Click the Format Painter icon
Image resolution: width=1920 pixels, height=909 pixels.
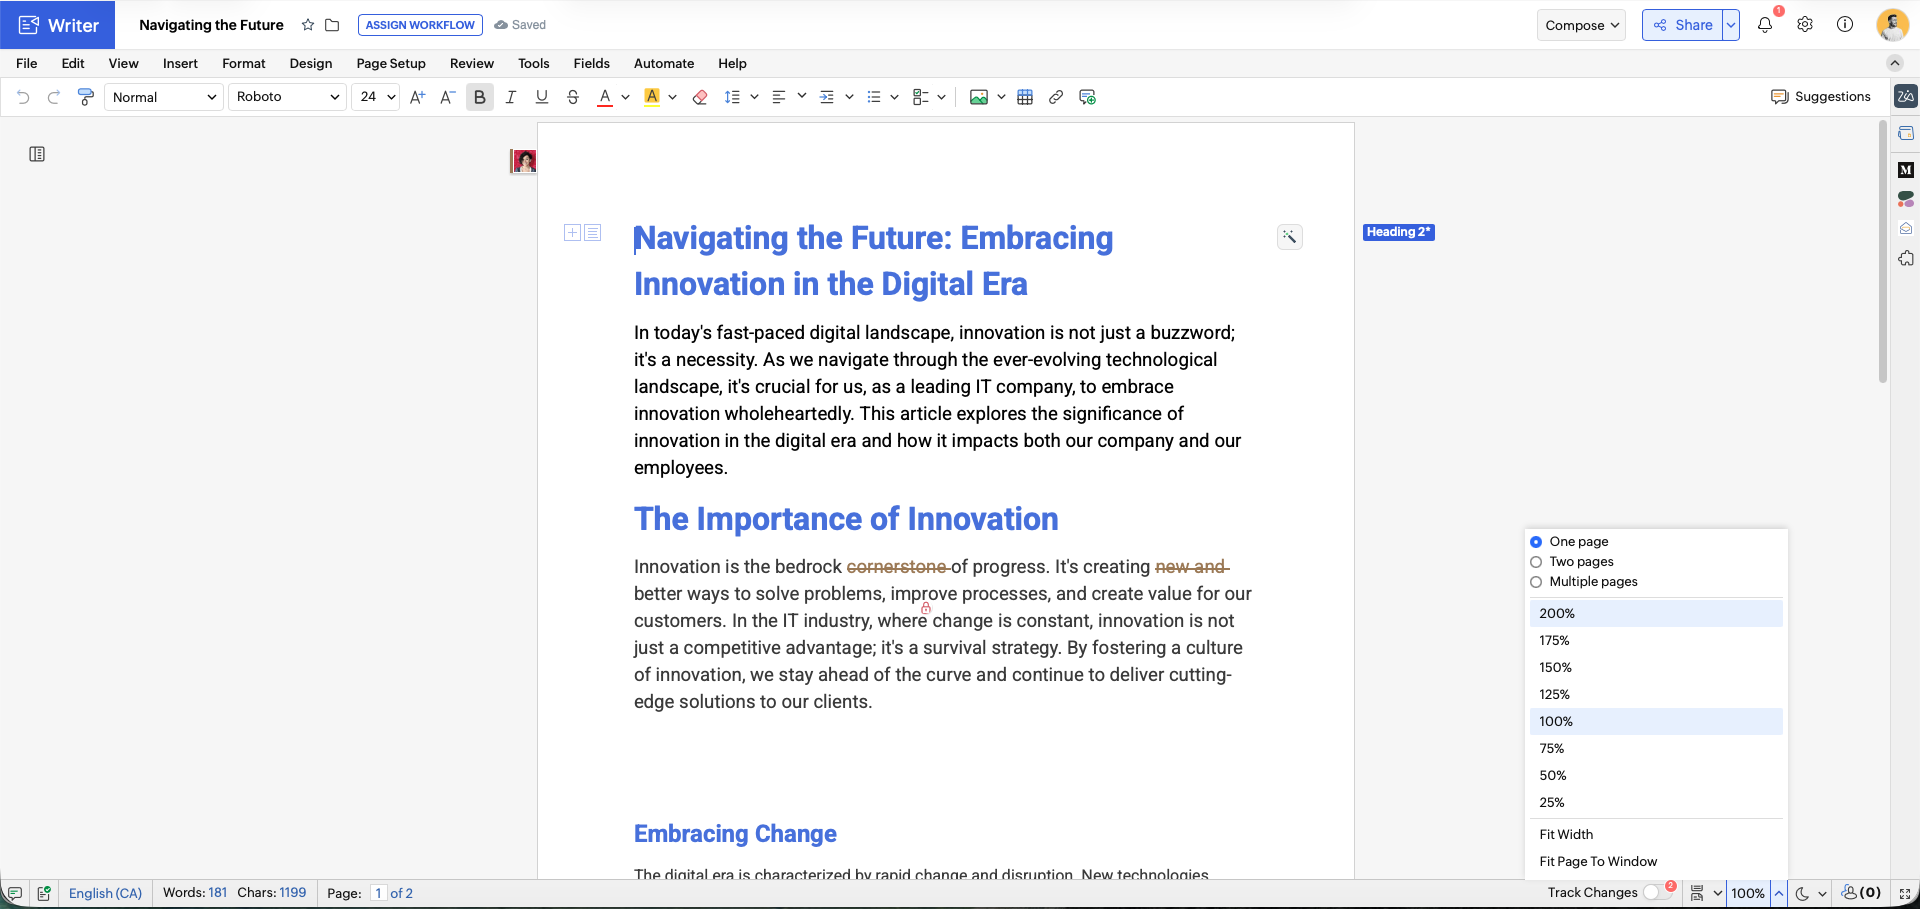86,97
